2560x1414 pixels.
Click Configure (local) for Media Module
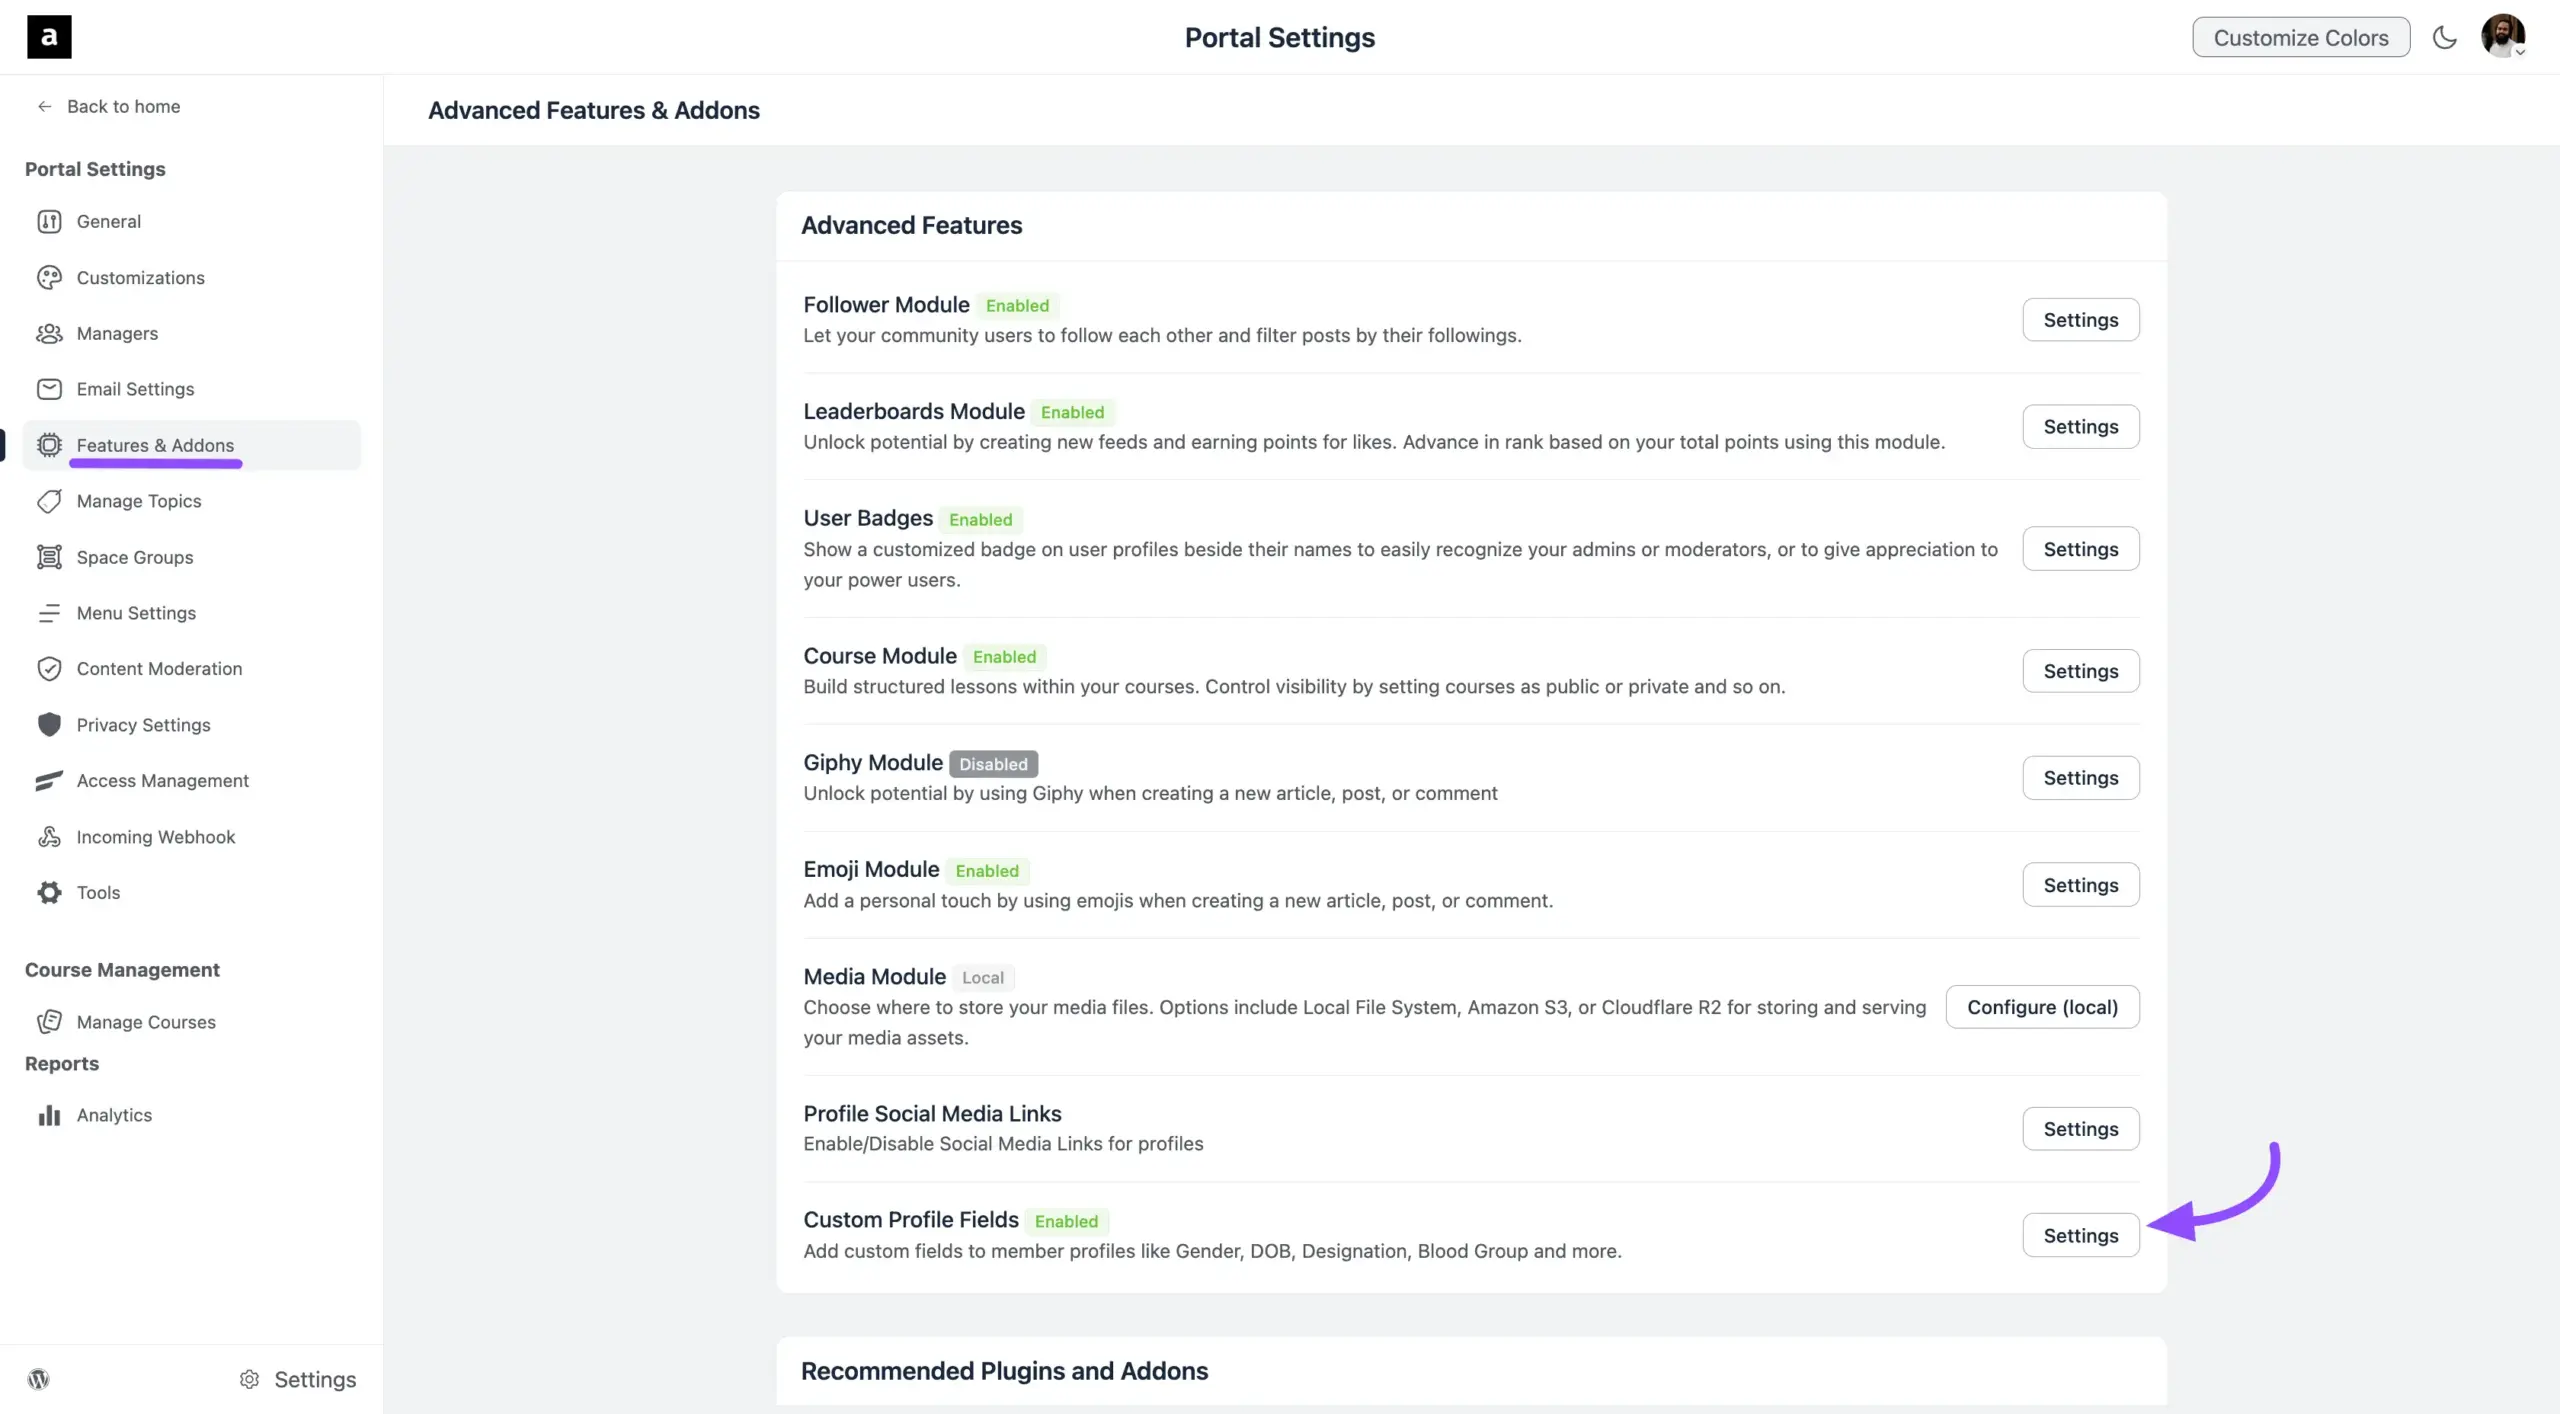point(2042,1007)
